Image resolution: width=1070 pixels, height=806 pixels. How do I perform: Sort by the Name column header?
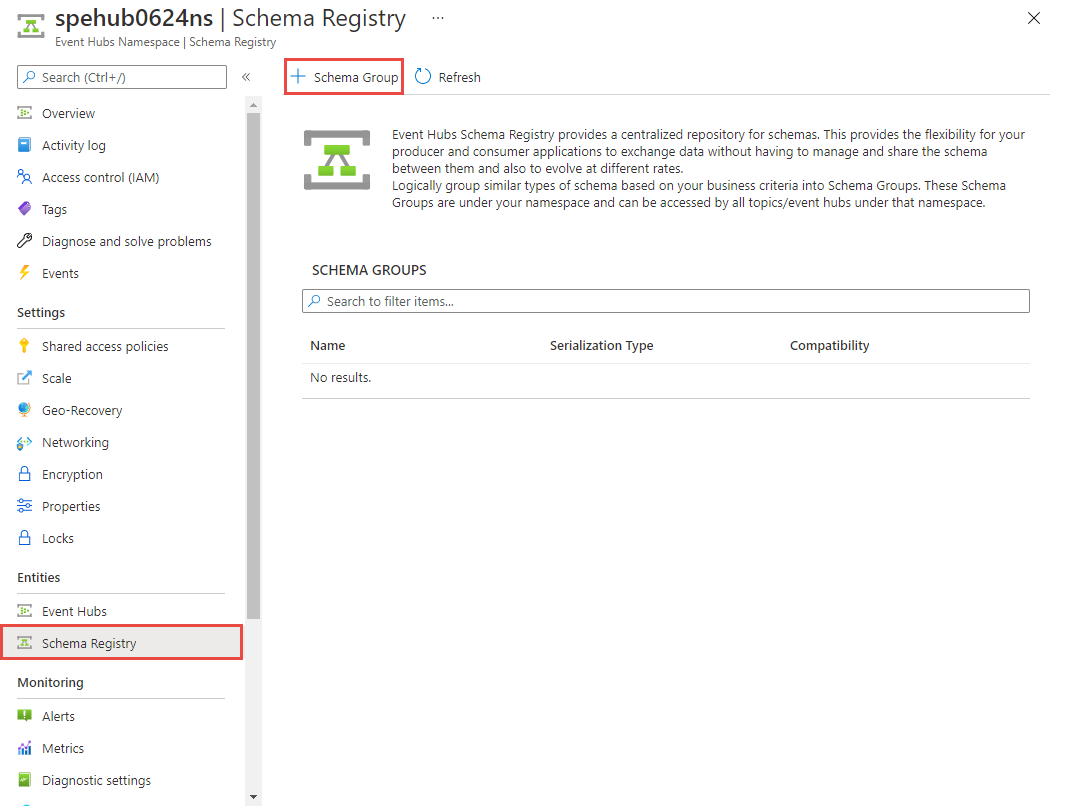328,345
